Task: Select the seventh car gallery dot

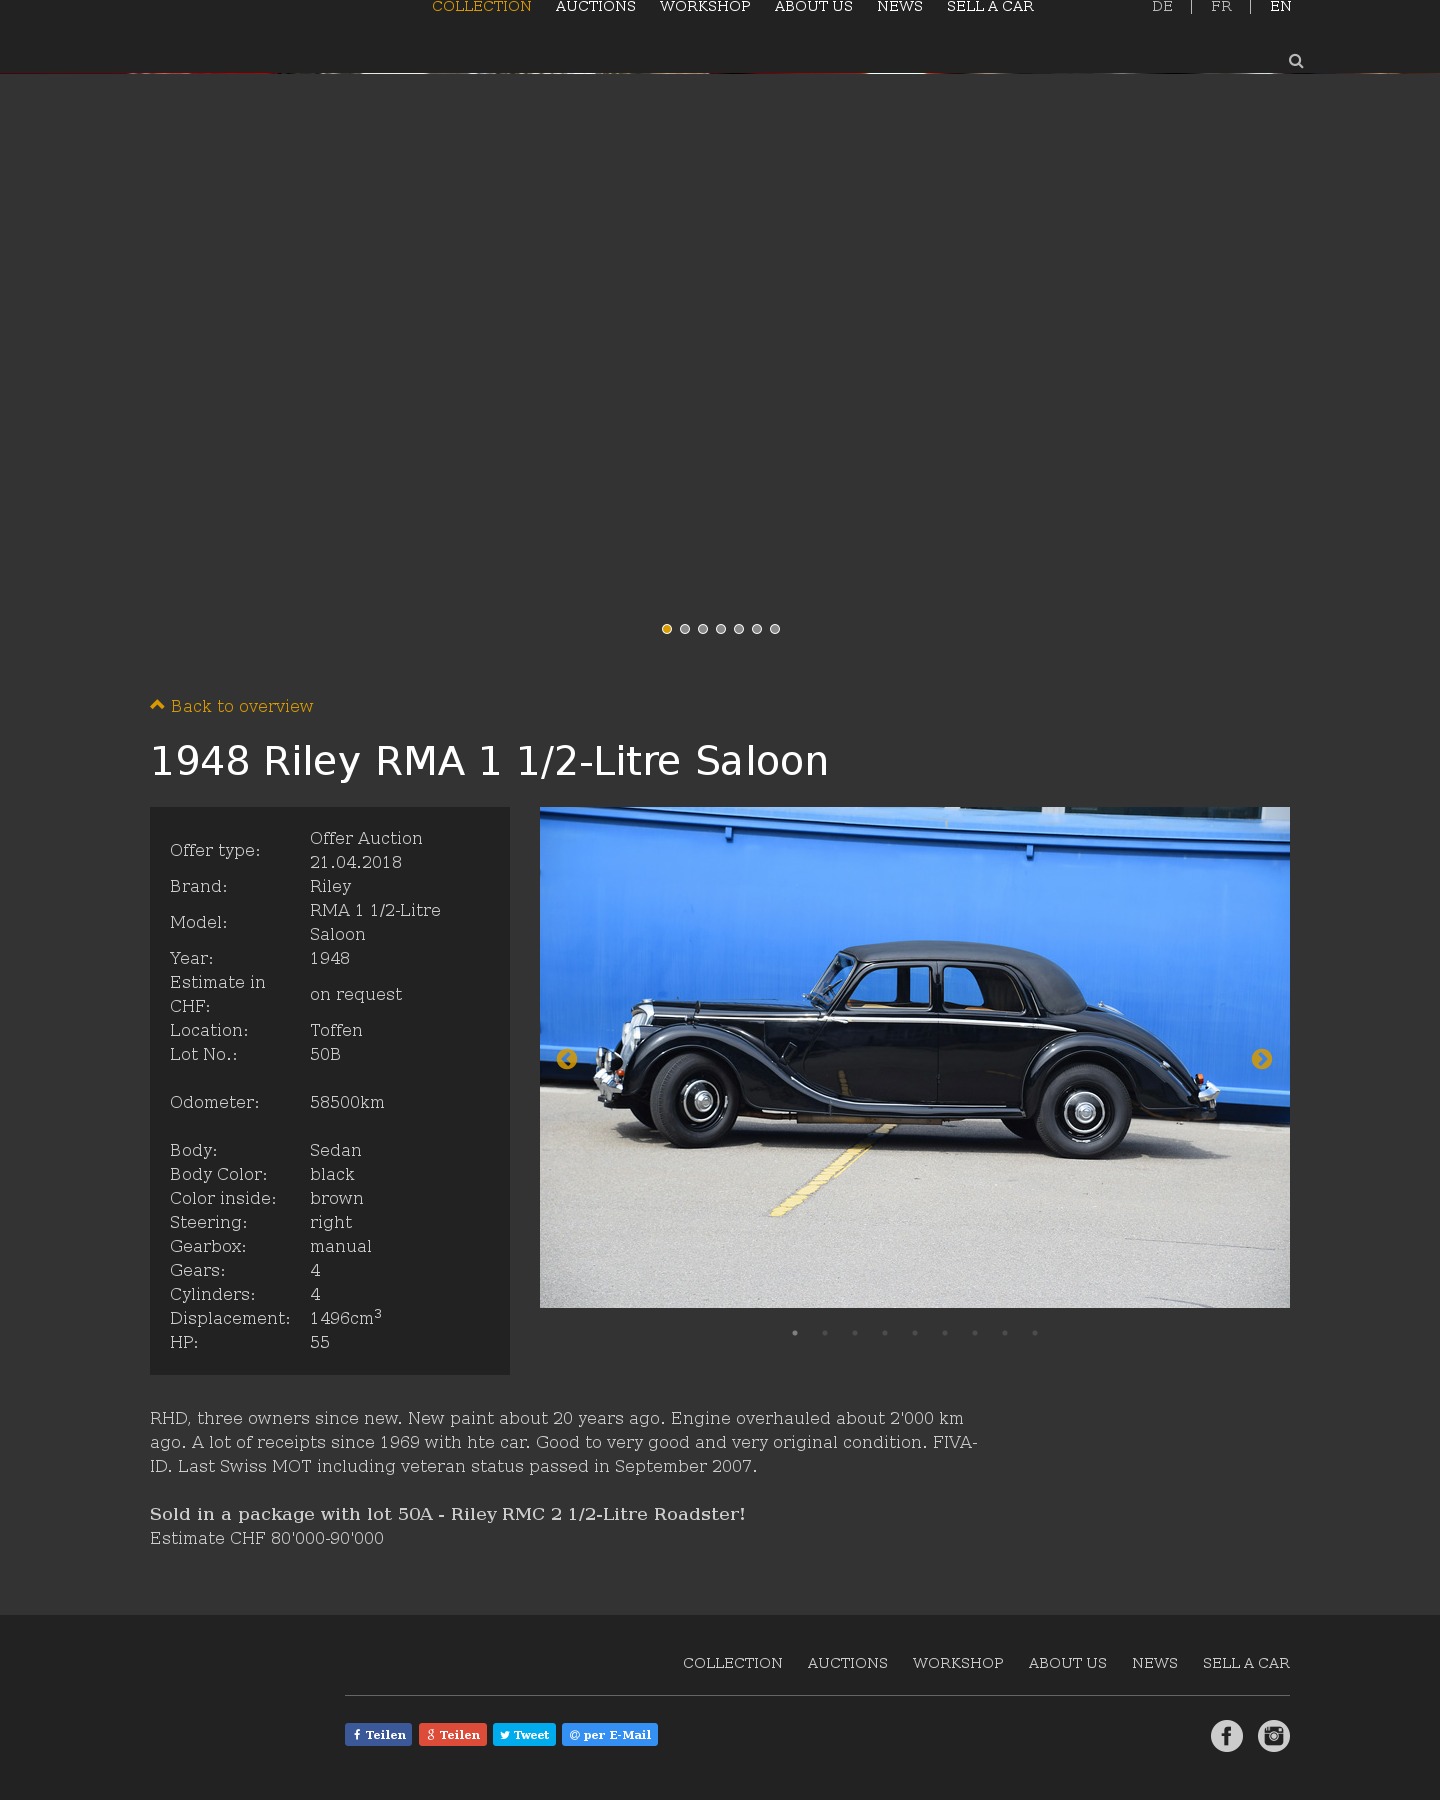Action: pos(975,1333)
